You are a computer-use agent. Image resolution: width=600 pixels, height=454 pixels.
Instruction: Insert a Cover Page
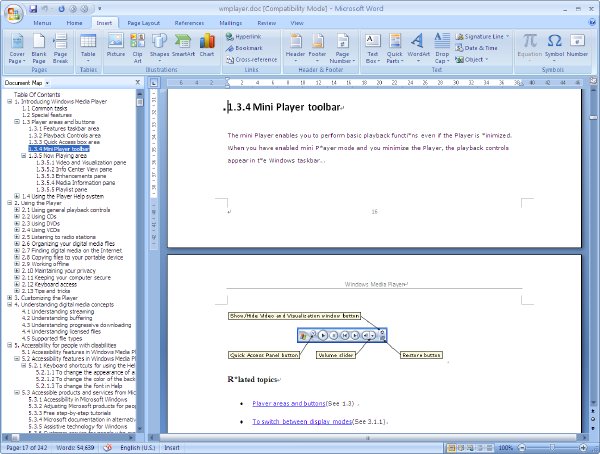pos(17,49)
